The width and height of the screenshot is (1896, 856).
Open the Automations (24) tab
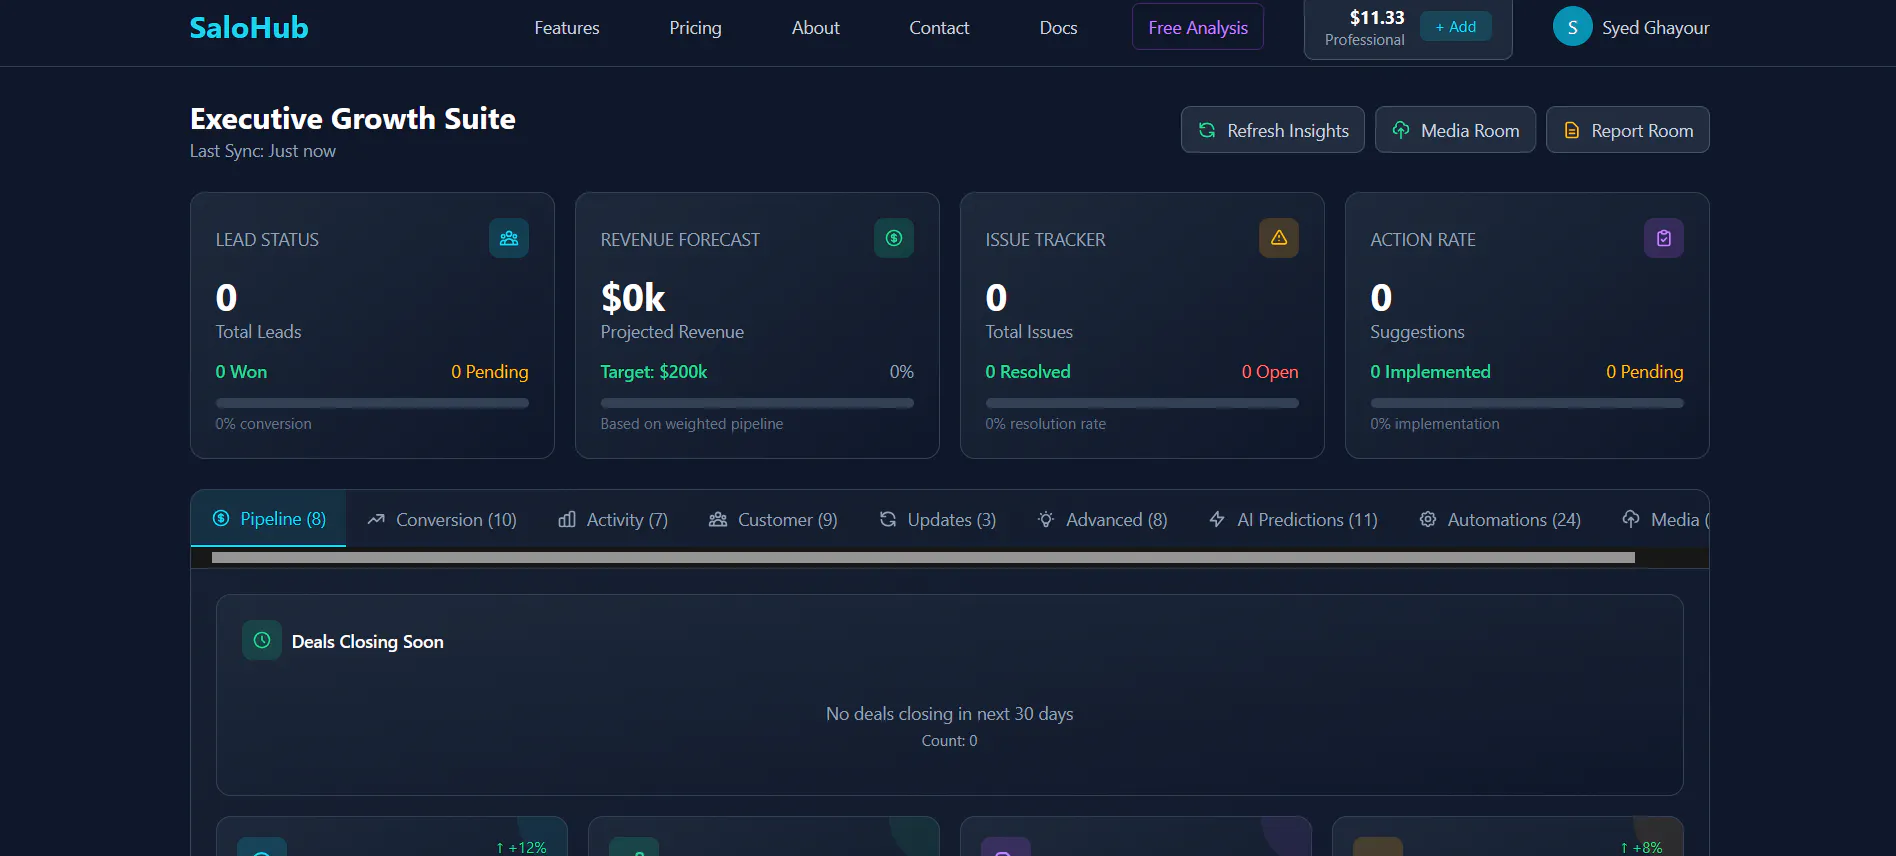tap(1500, 519)
